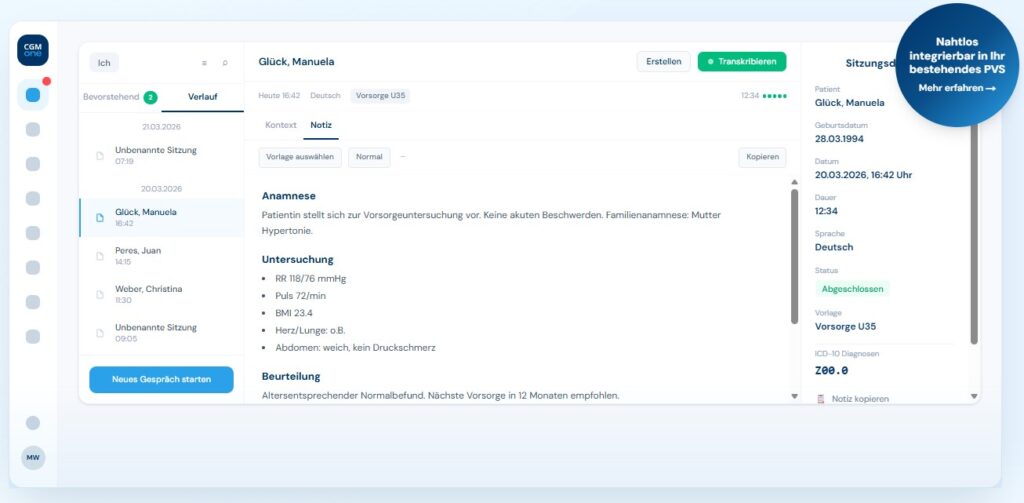
Task: Click the MW user avatar
Action: click(33, 457)
